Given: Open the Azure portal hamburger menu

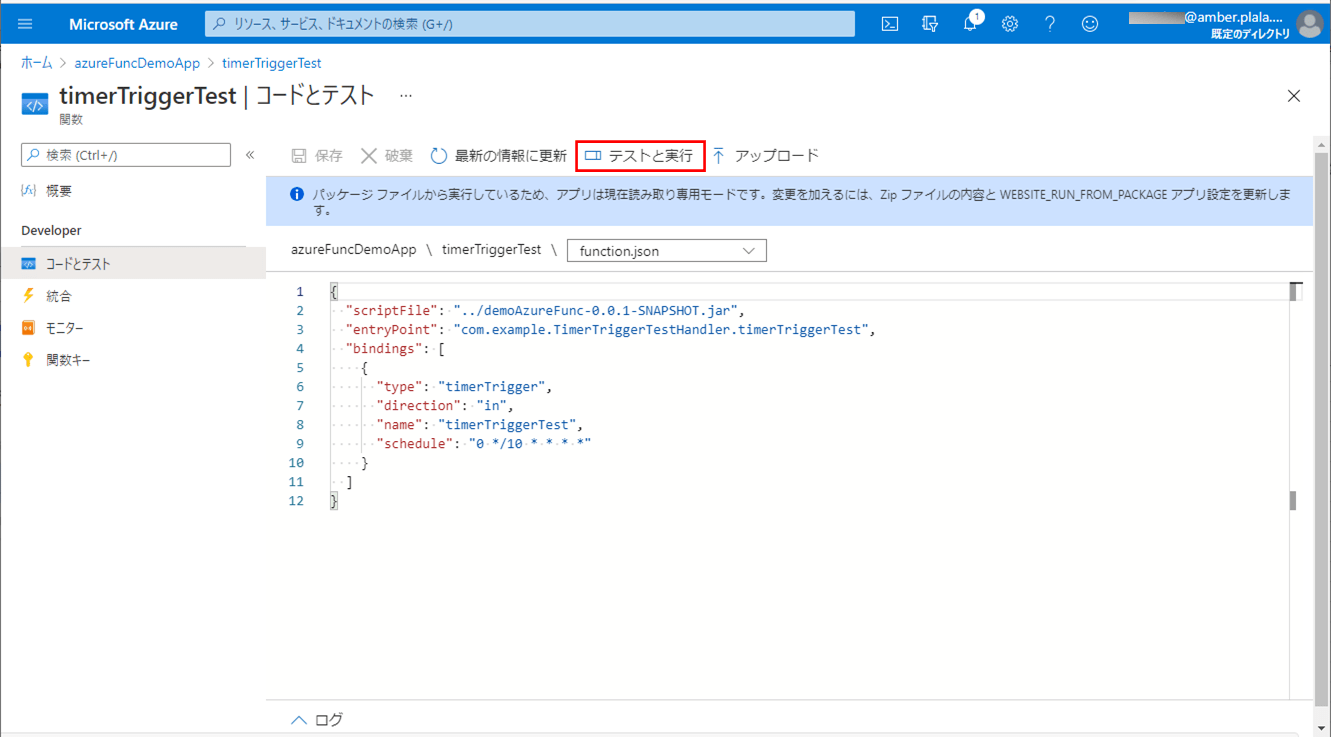Looking at the screenshot, I should click(25, 24).
